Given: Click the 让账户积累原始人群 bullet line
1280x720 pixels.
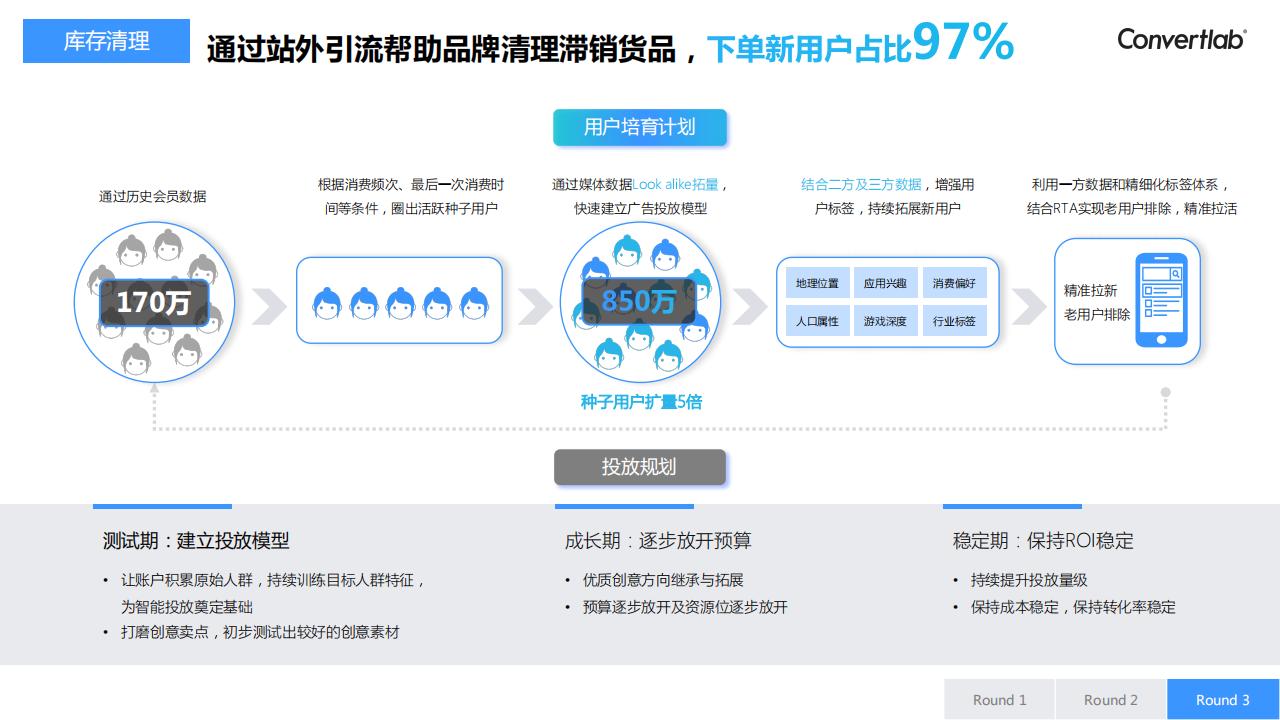Looking at the screenshot, I should pos(274,580).
